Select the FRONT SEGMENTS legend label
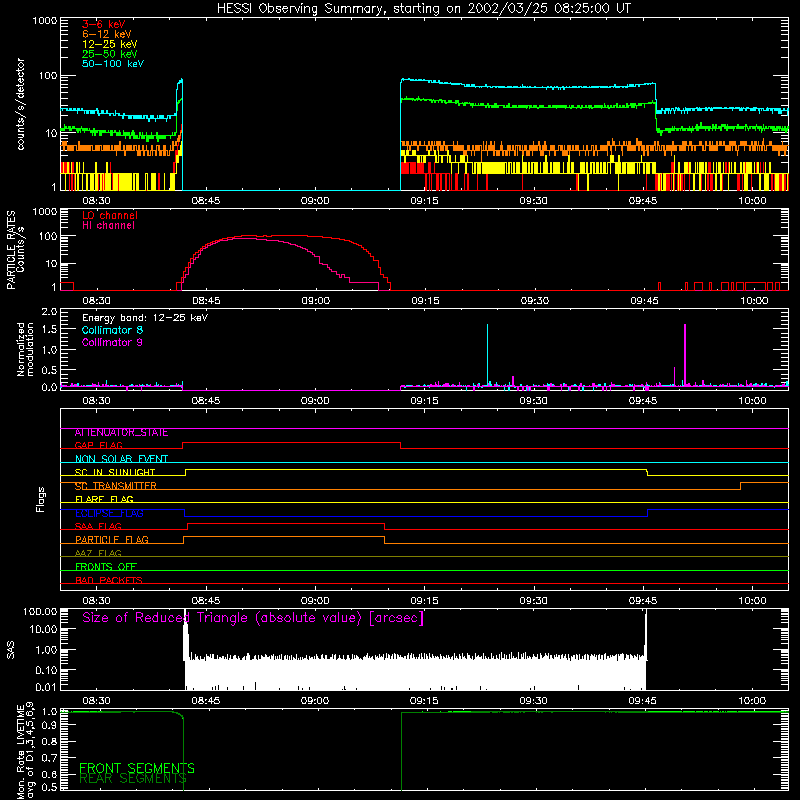Screen dimensions: 800x800 (137, 768)
